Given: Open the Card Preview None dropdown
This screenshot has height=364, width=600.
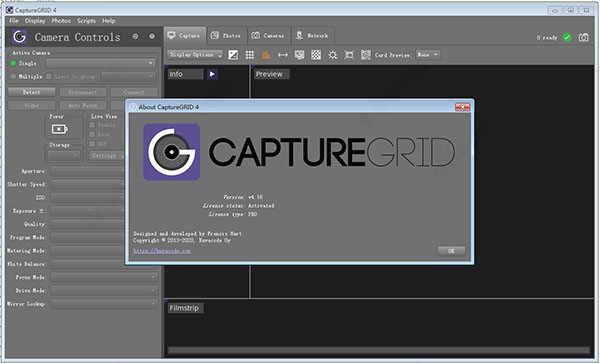Looking at the screenshot, I should [x=428, y=55].
